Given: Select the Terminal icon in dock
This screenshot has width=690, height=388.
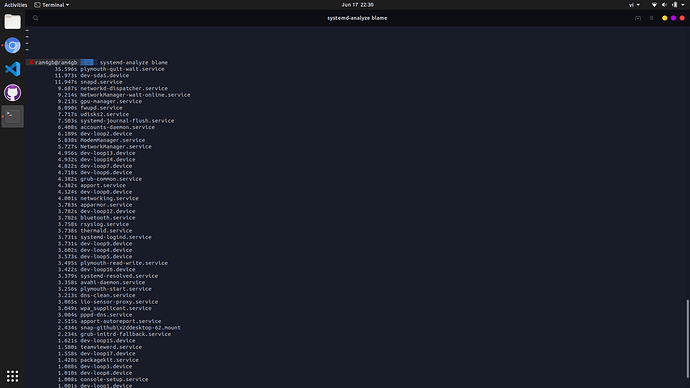Looking at the screenshot, I should click(12, 117).
